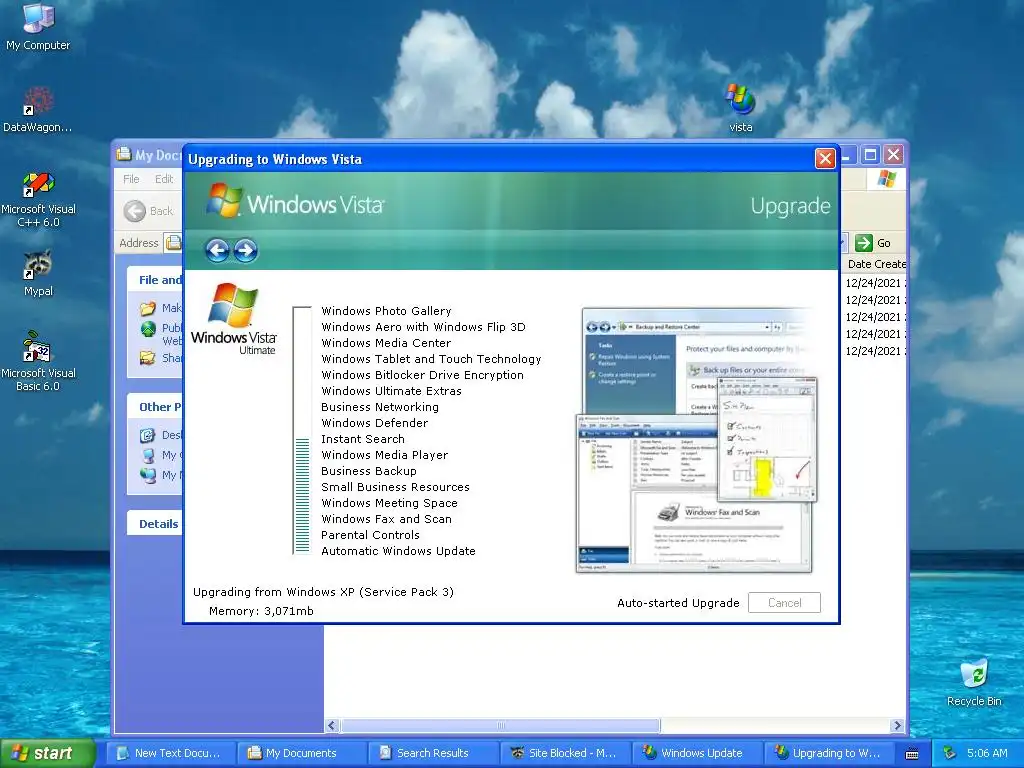Image resolution: width=1024 pixels, height=768 pixels.
Task: Click Business Backup text
Action: click(369, 471)
